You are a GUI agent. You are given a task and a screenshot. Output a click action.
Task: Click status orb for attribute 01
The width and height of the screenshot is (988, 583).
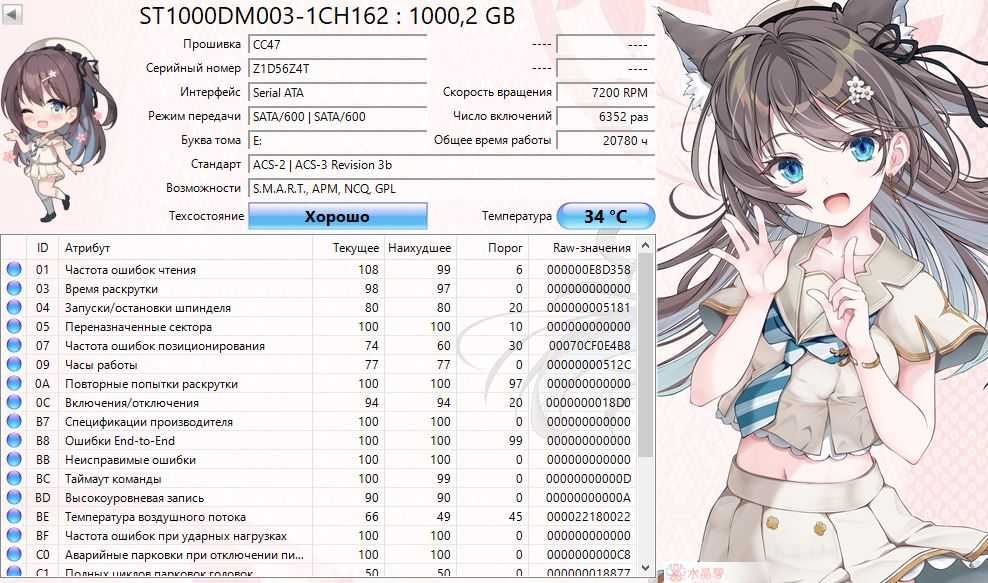tap(14, 269)
